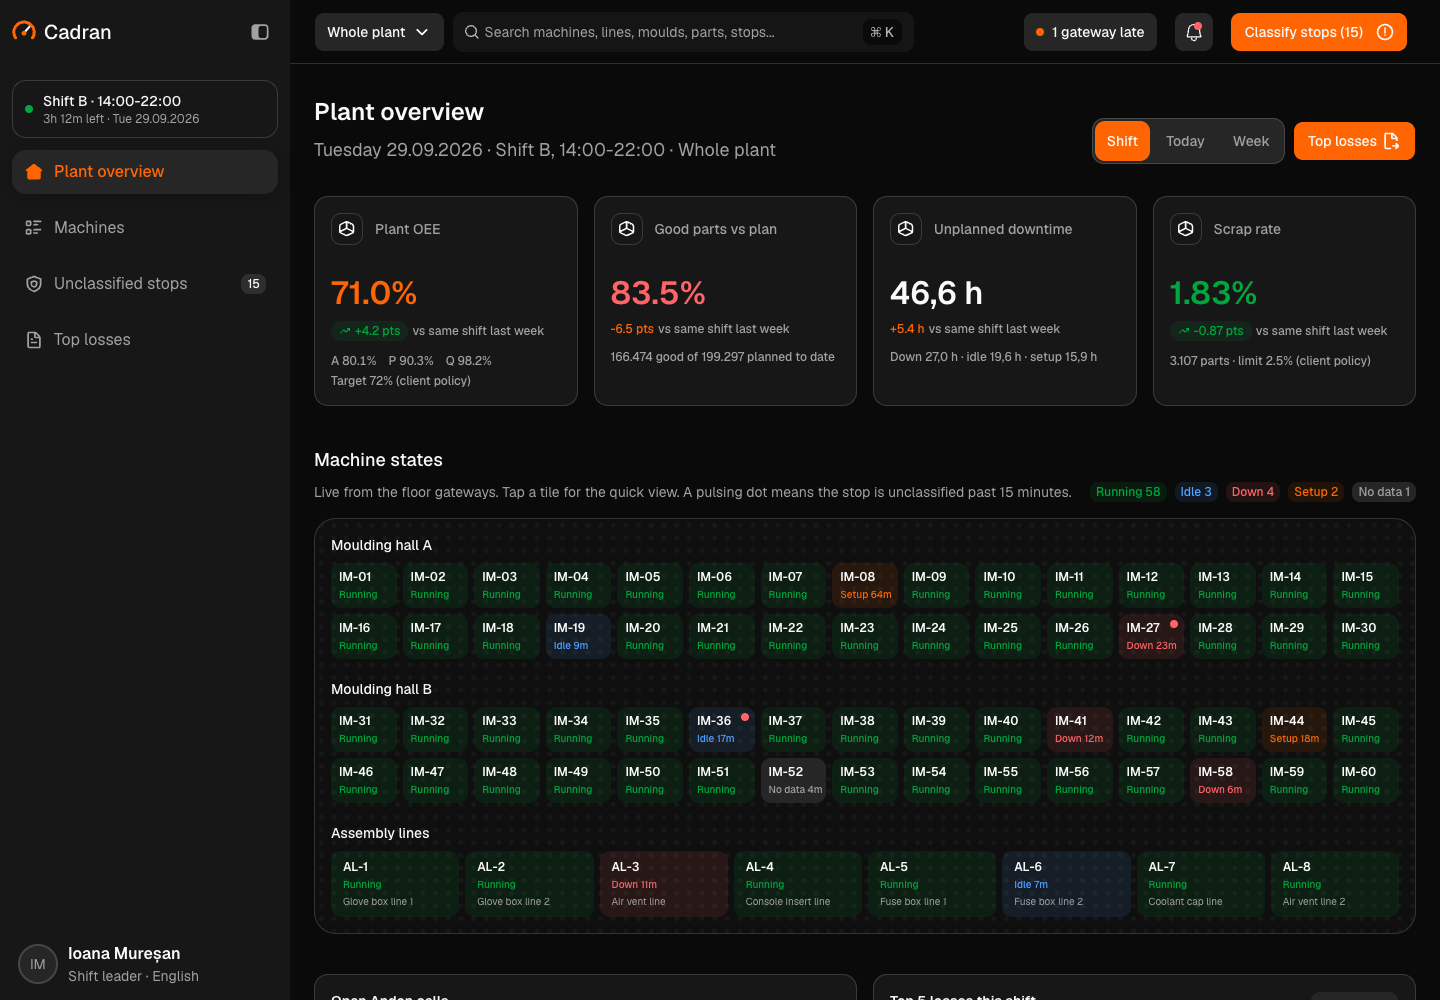Image resolution: width=1440 pixels, height=1000 pixels.
Task: Filter machines by Running 58
Action: [1128, 492]
